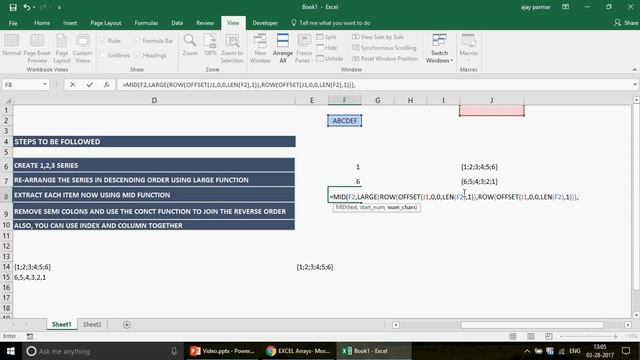This screenshot has height=360, width=640.
Task: Click the Share button
Action: click(626, 23)
